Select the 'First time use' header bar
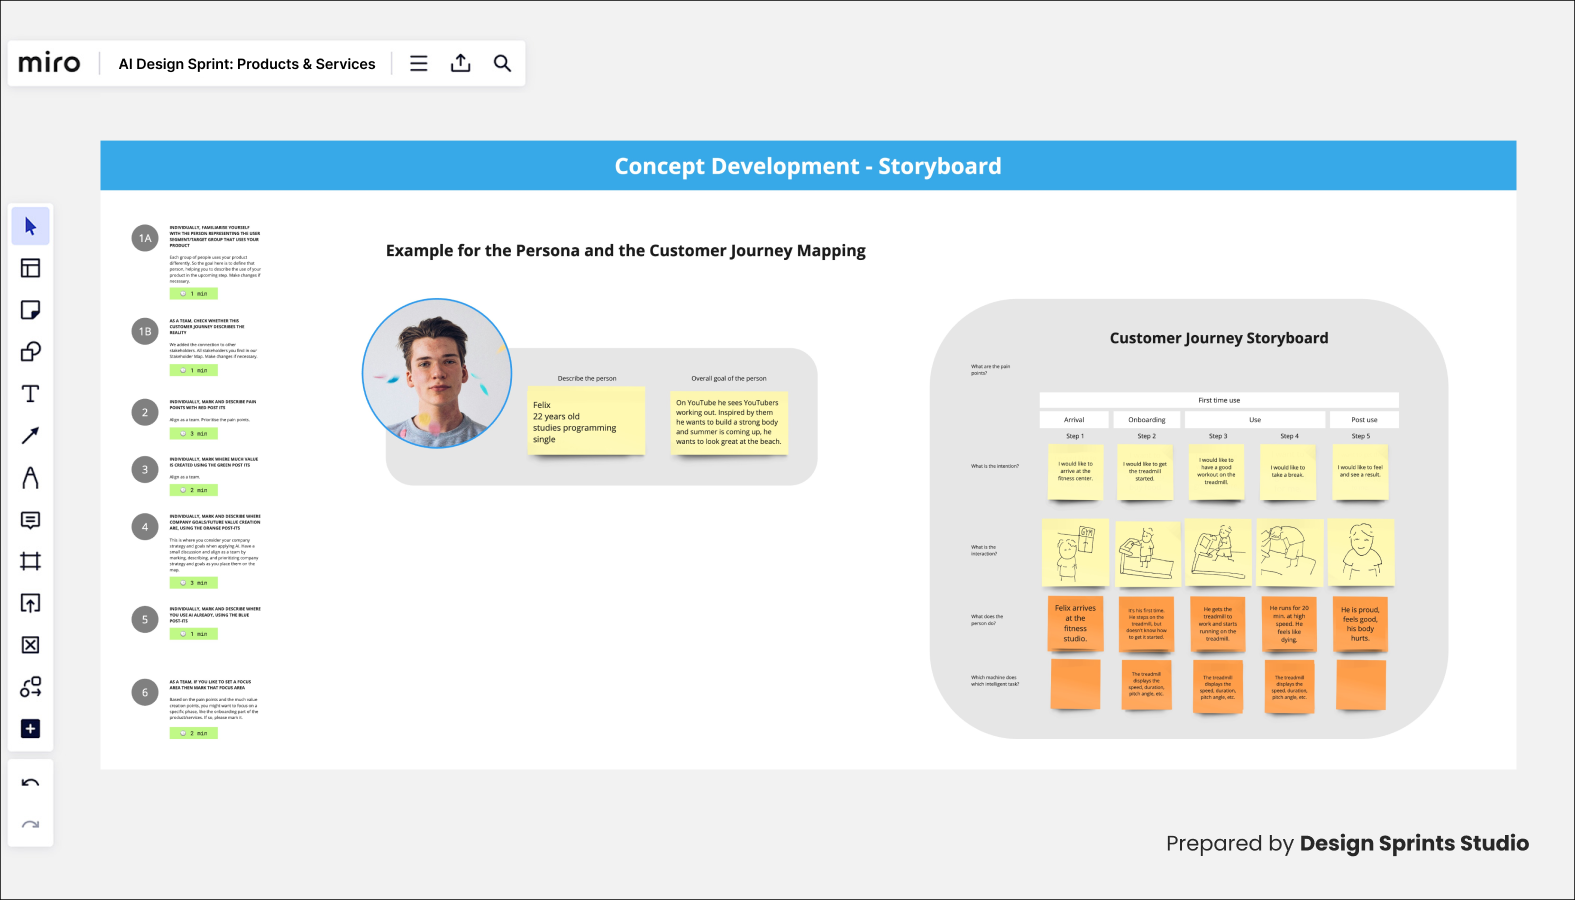 (1219, 400)
